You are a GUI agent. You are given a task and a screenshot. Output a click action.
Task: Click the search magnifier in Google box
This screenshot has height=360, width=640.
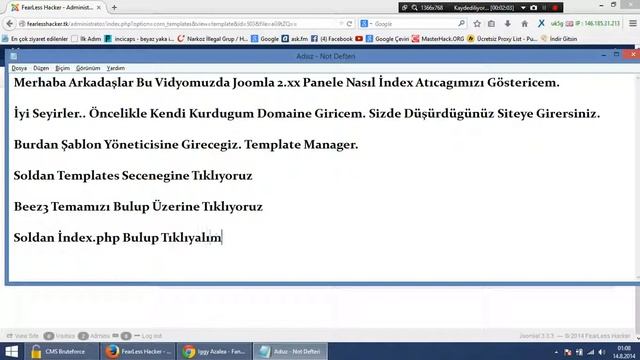[x=461, y=24]
